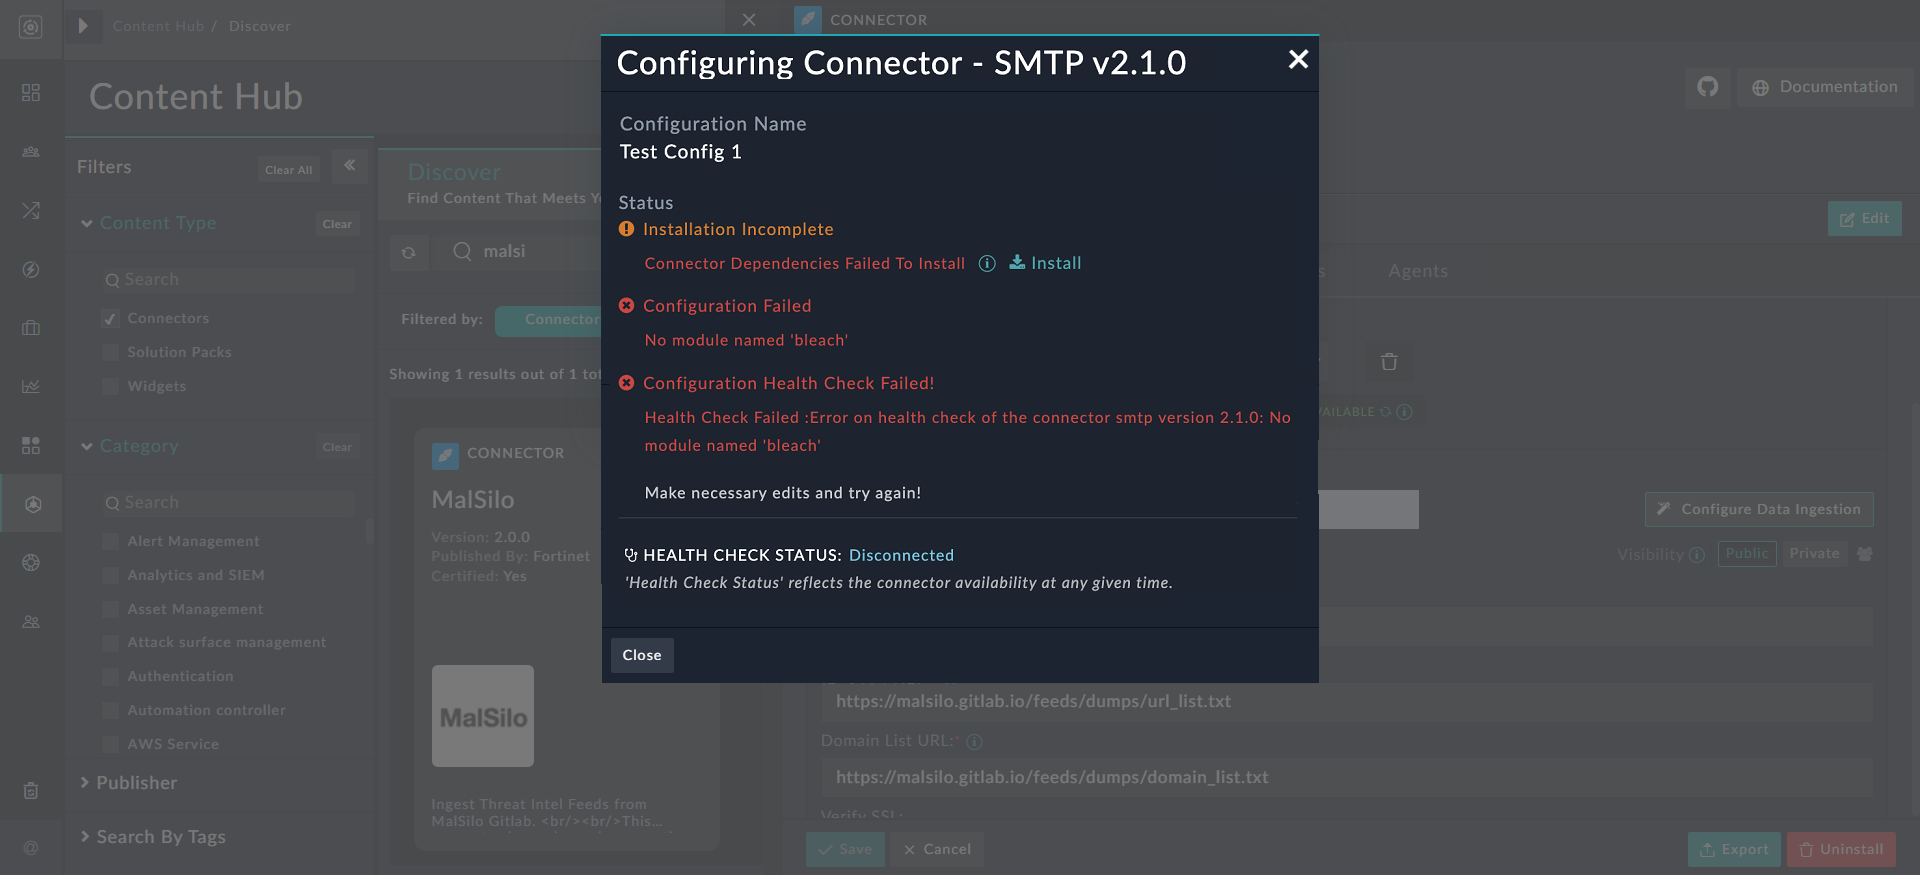Check the Automation controller checkbox
Viewport: 1920px width, 875px height.
coord(111,710)
